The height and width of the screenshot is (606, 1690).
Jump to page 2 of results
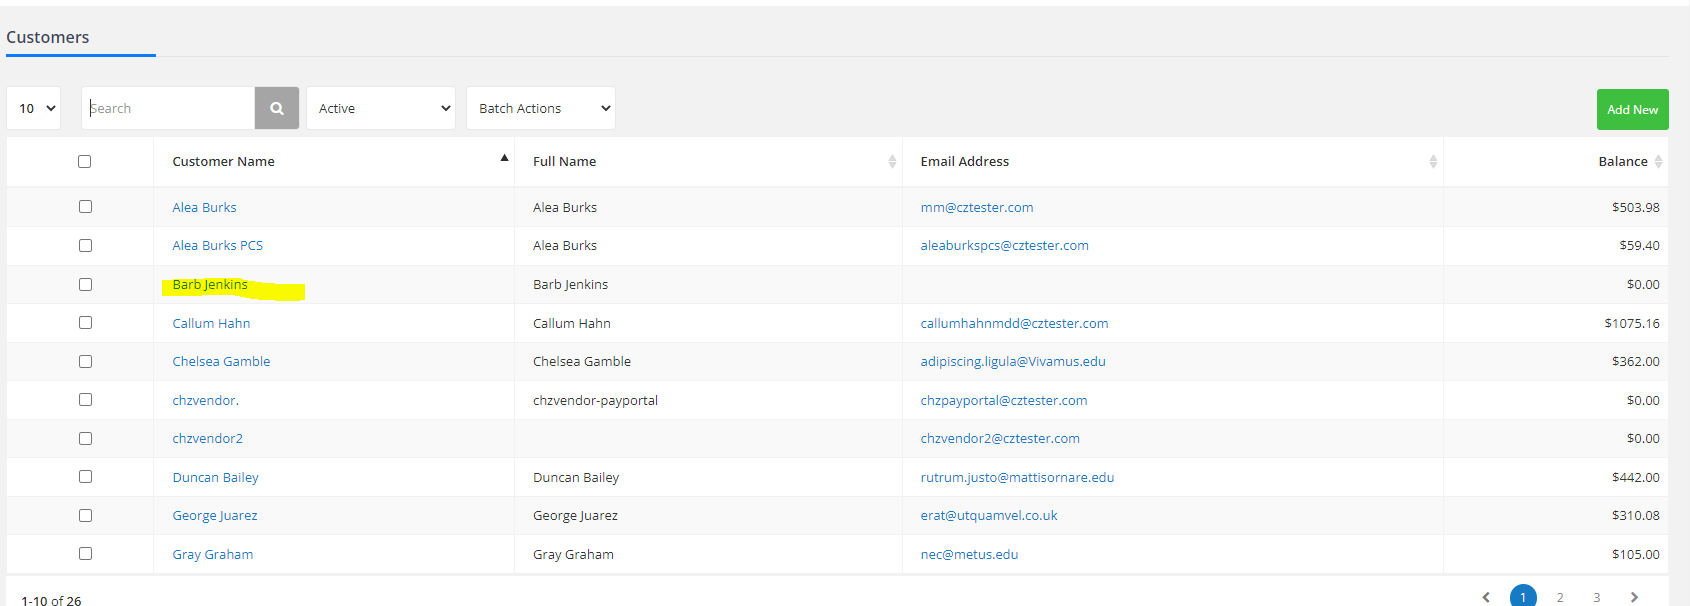pos(1560,597)
